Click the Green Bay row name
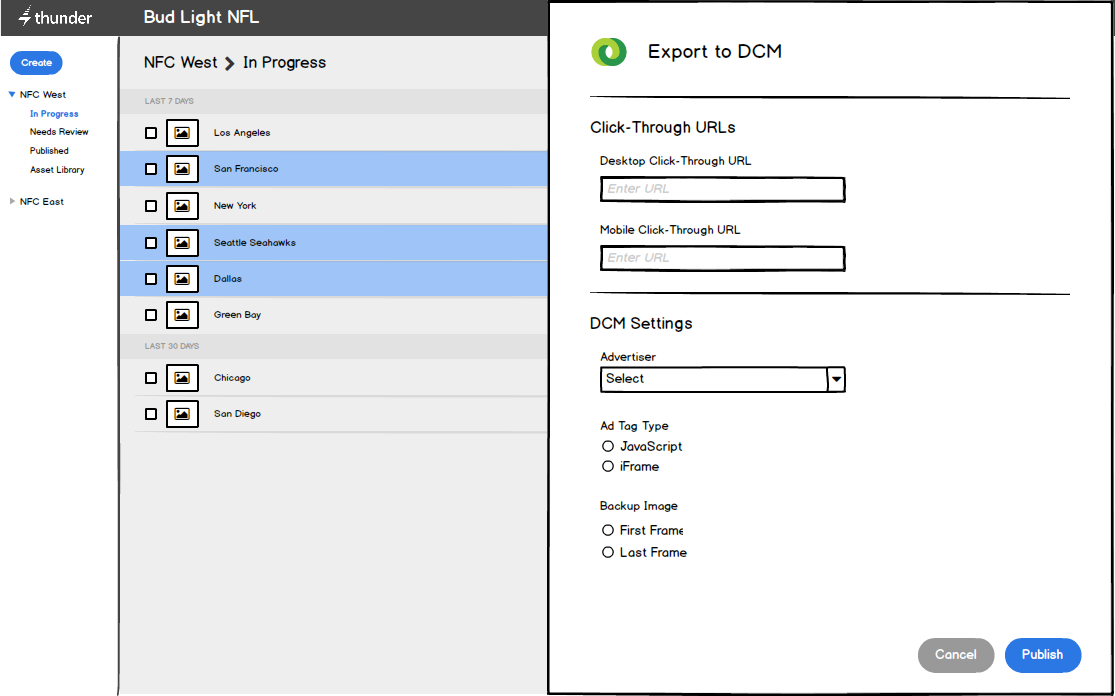This screenshot has width=1115, height=696. (x=238, y=315)
